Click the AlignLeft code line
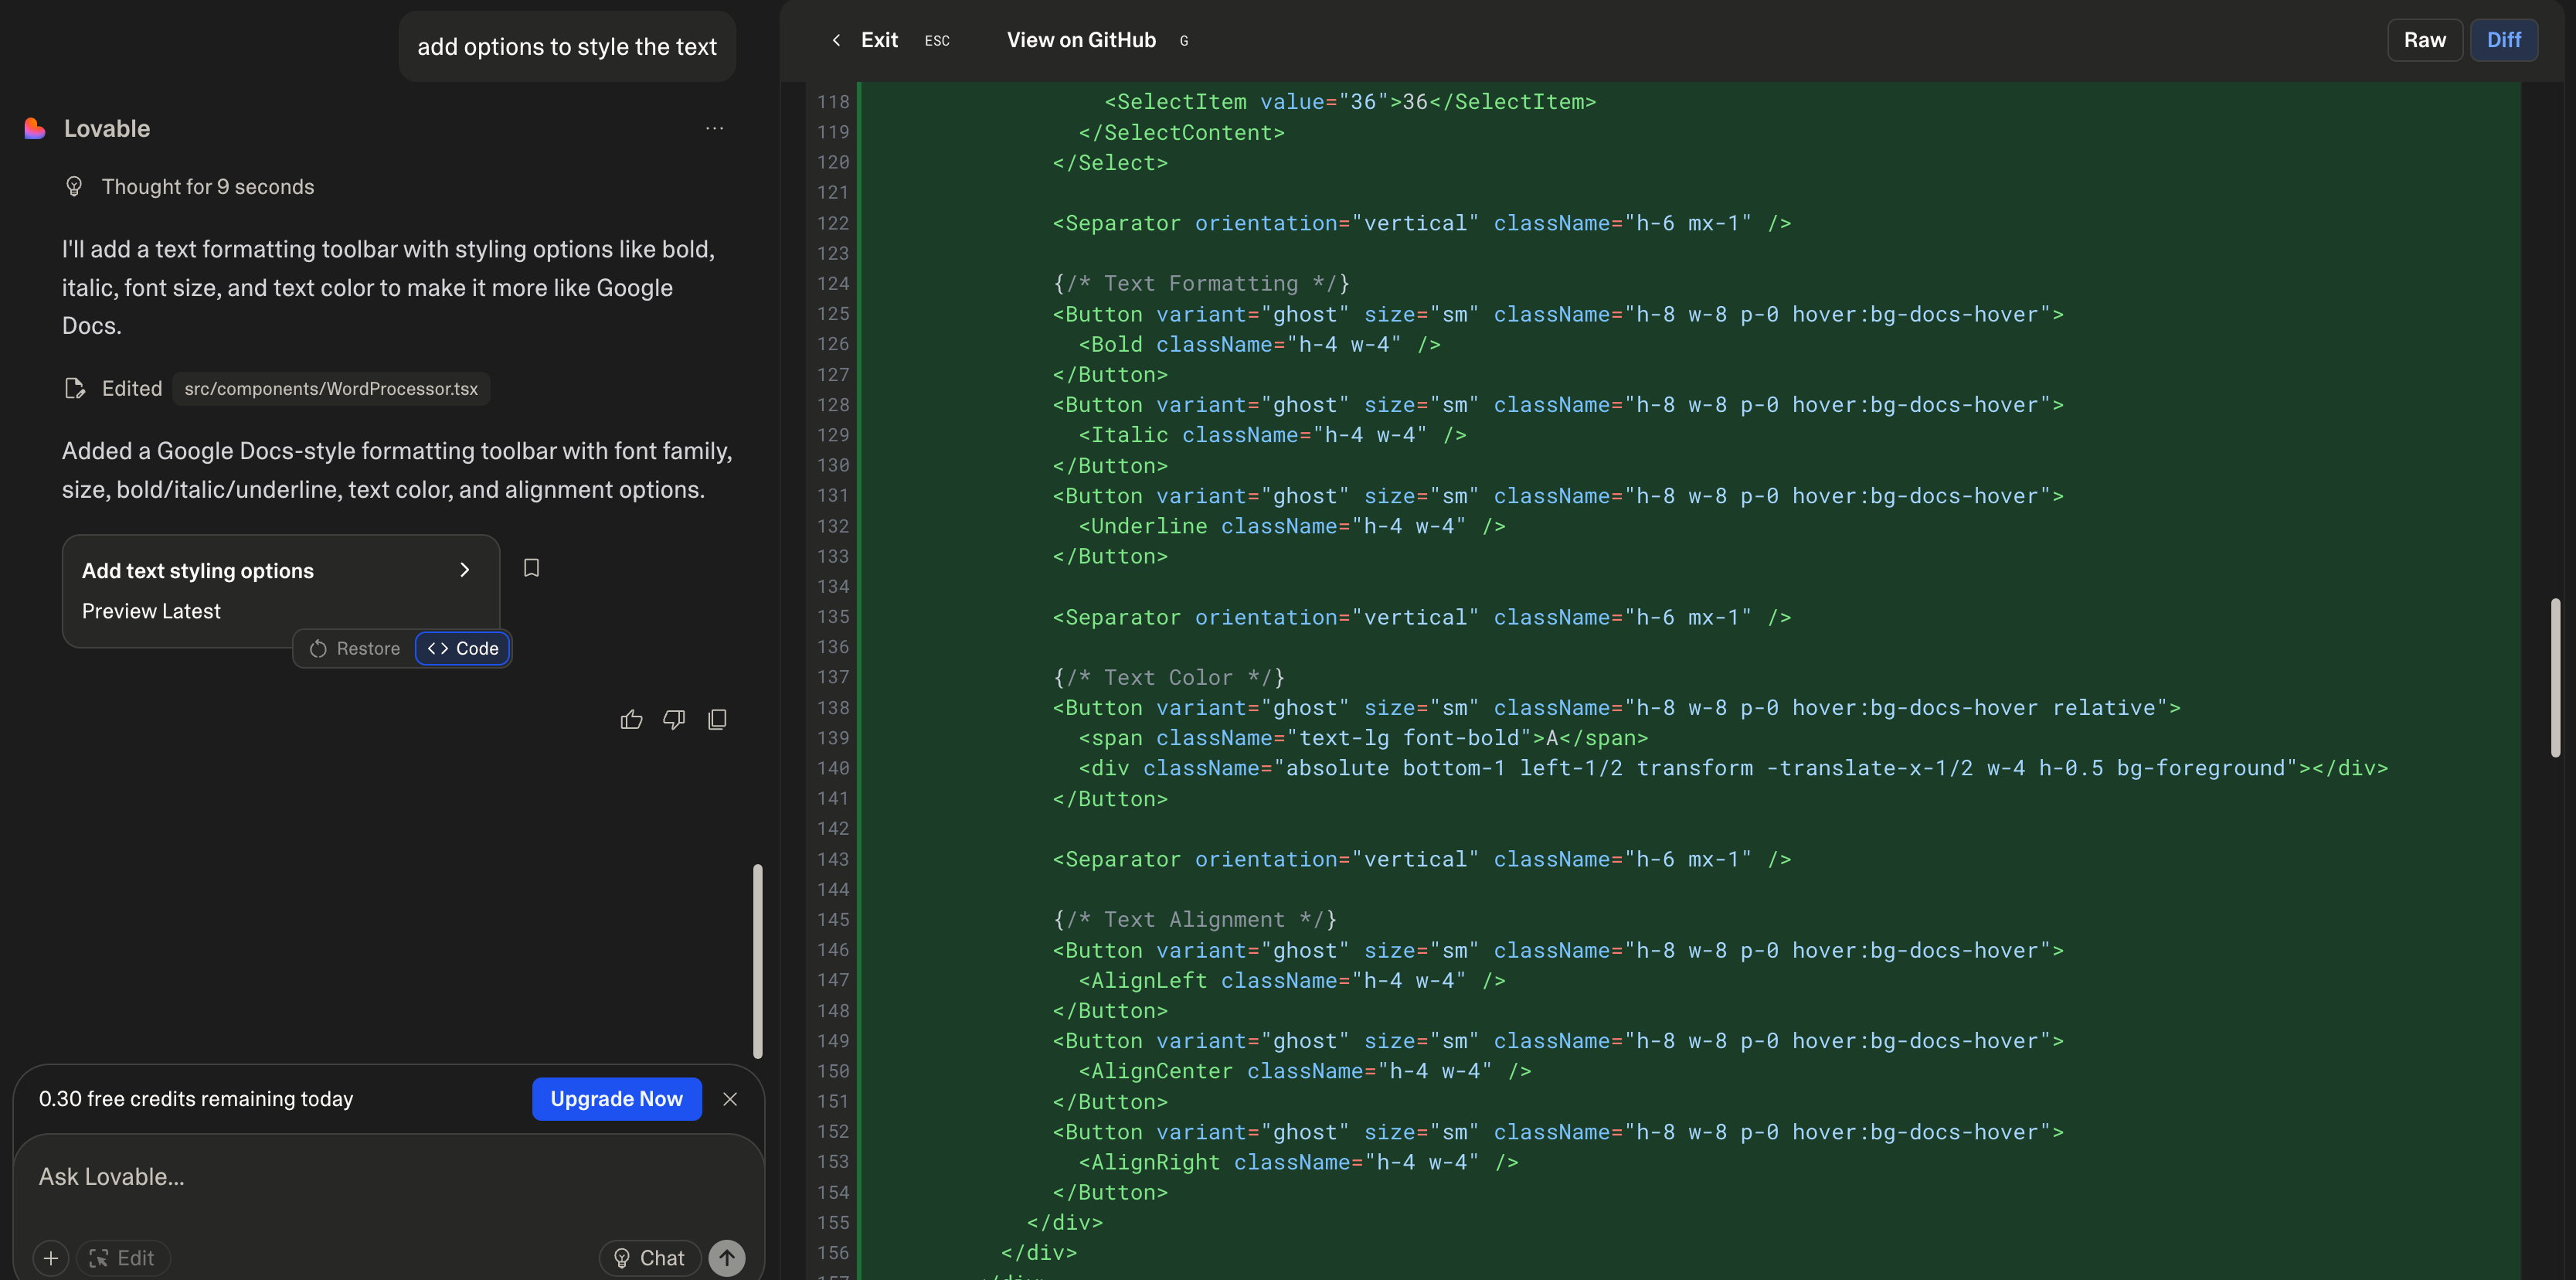This screenshot has width=2576, height=1280. tap(1291, 980)
